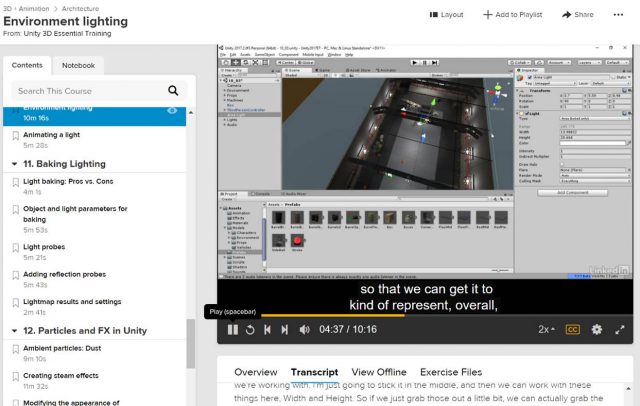640x406 pixels.
Task: Click the contents scroll-up arrow
Action: click(x=191, y=112)
